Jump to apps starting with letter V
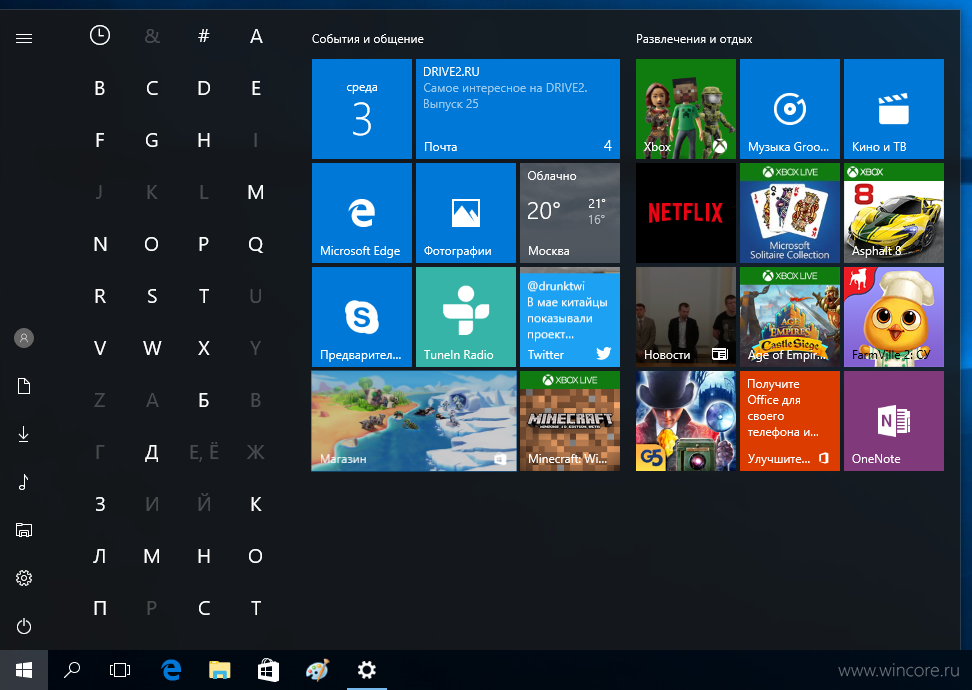The height and width of the screenshot is (690, 972). point(100,348)
